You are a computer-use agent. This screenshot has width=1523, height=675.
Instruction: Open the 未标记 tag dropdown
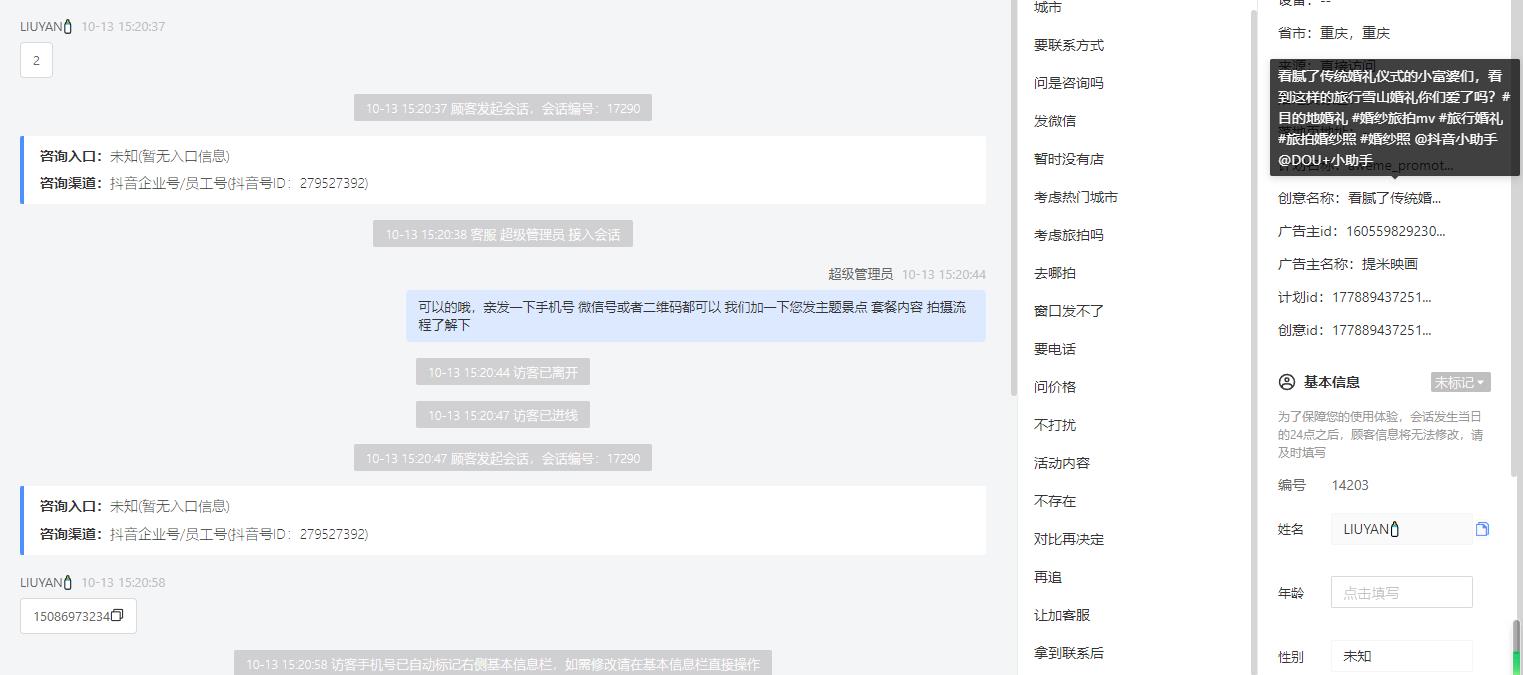[x=1460, y=382]
